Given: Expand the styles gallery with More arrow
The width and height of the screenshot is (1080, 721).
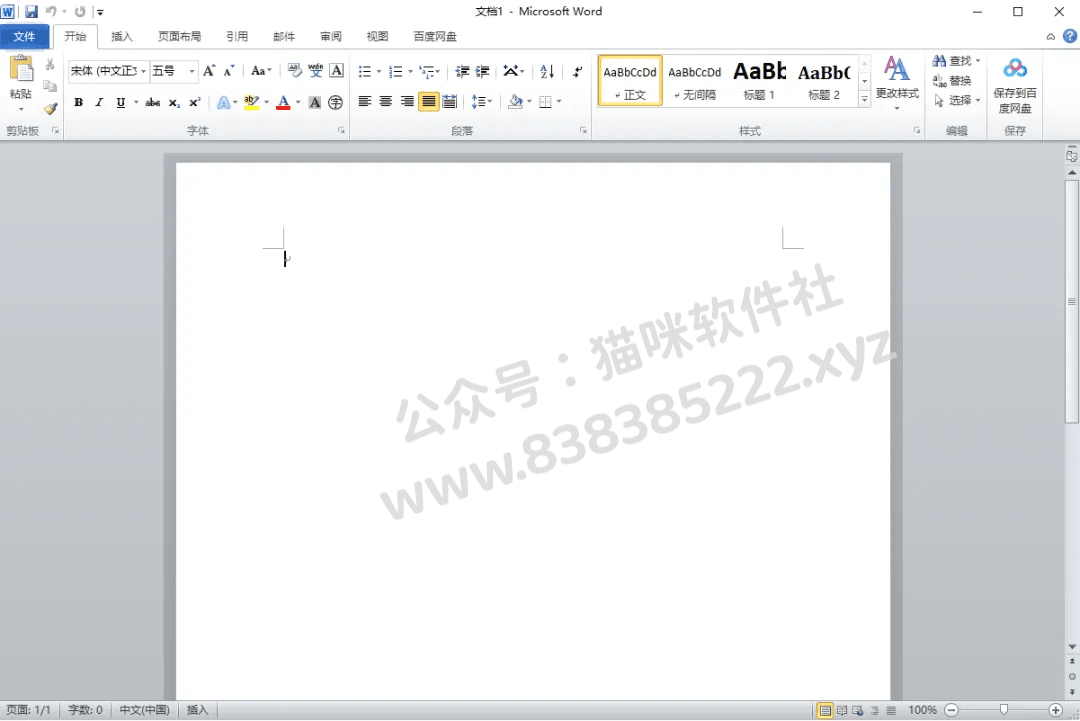Looking at the screenshot, I should [x=864, y=100].
